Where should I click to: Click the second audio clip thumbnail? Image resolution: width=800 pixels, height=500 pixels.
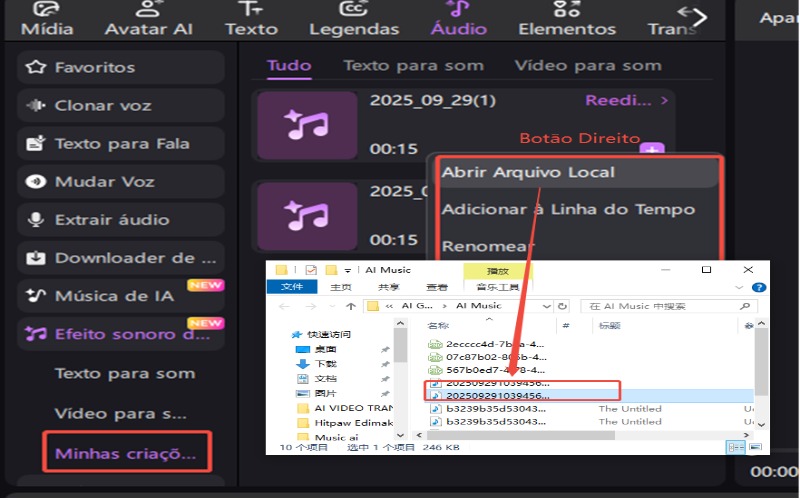tap(307, 216)
